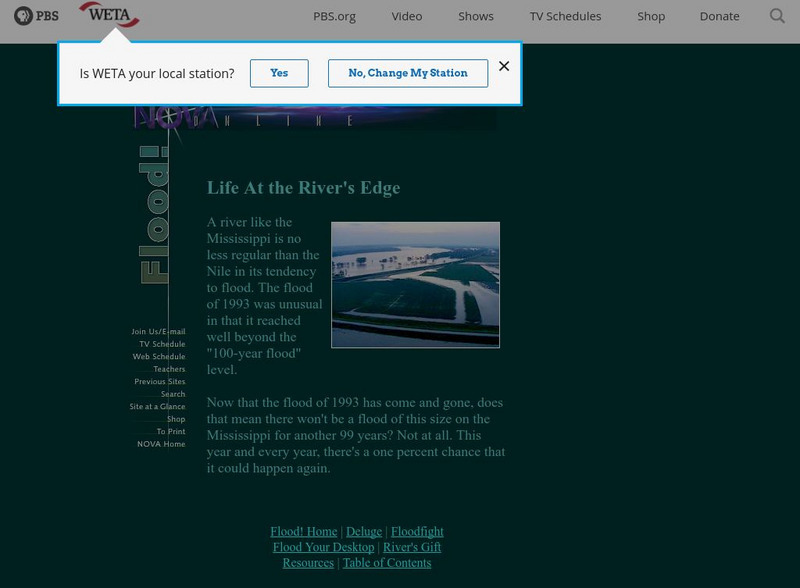Follow the Floodfight footer link
This screenshot has width=800, height=588.
(417, 531)
